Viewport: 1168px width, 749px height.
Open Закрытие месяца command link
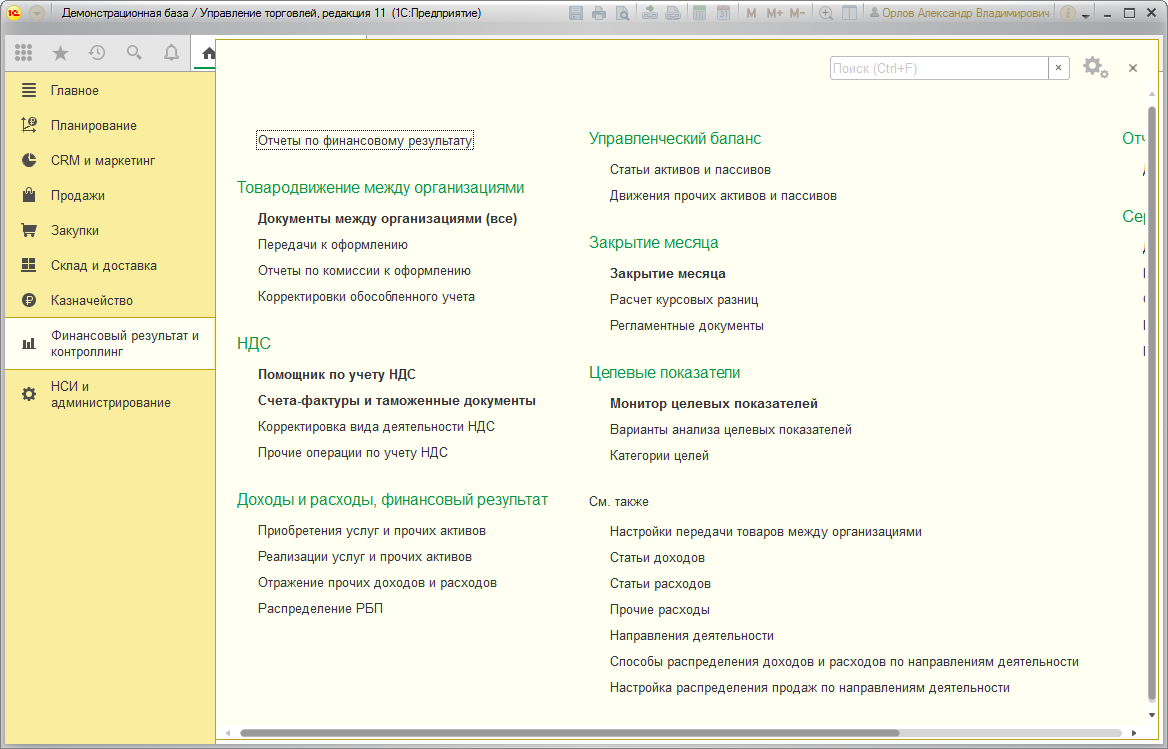(x=667, y=273)
